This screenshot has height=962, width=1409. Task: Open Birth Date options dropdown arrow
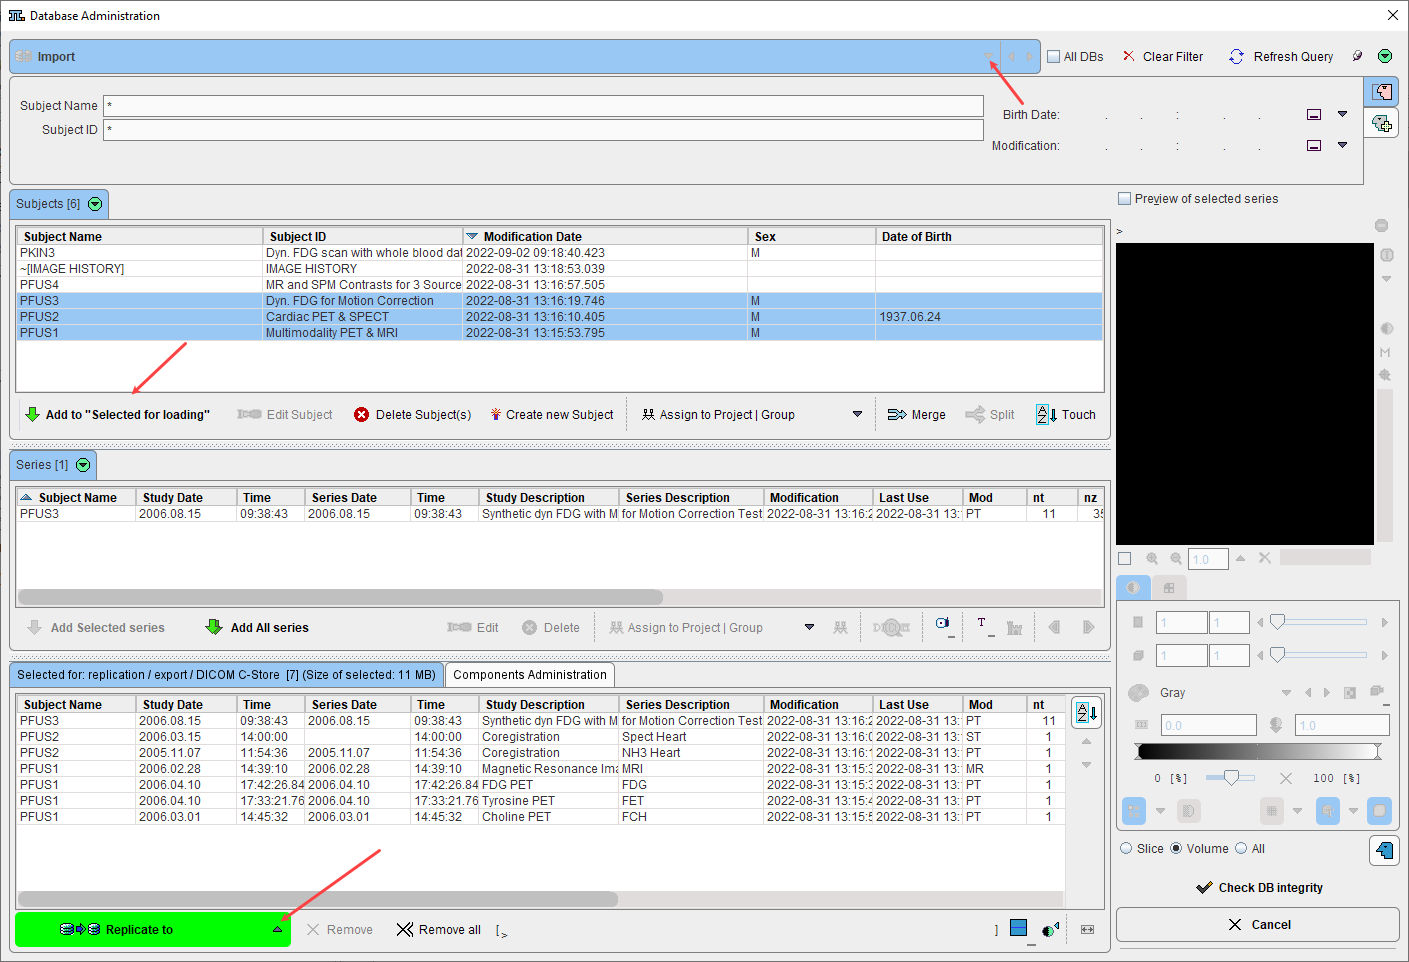click(1342, 114)
